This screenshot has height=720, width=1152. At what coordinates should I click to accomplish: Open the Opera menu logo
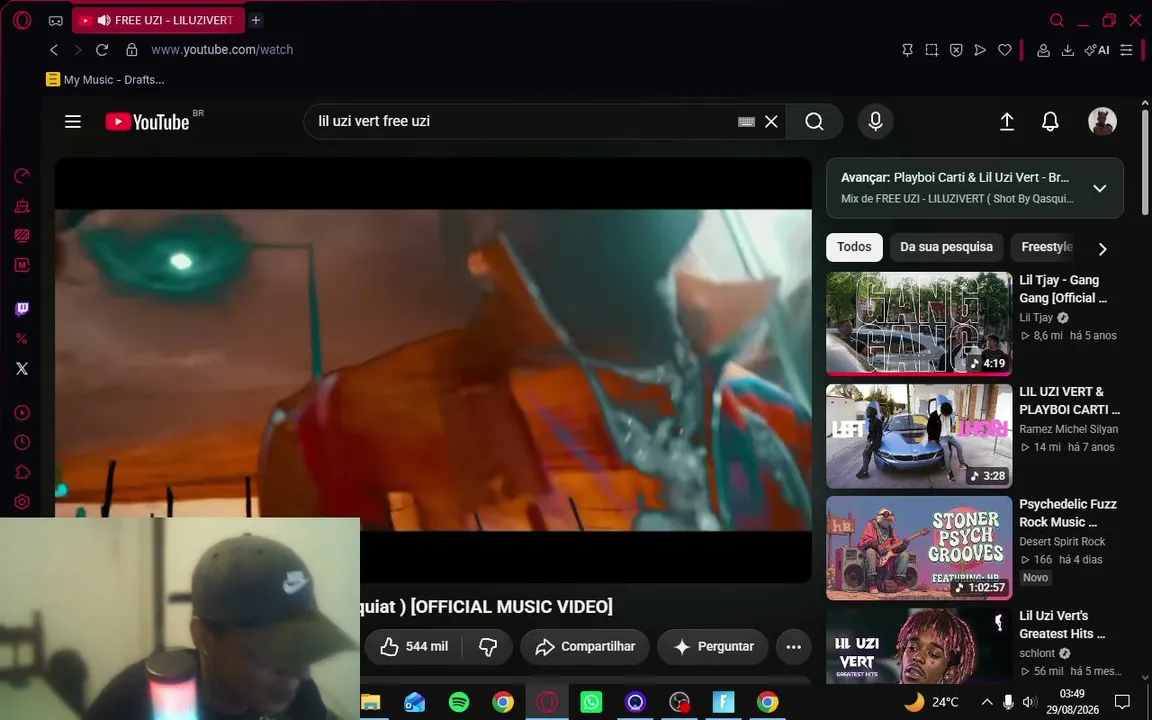tap(22, 20)
